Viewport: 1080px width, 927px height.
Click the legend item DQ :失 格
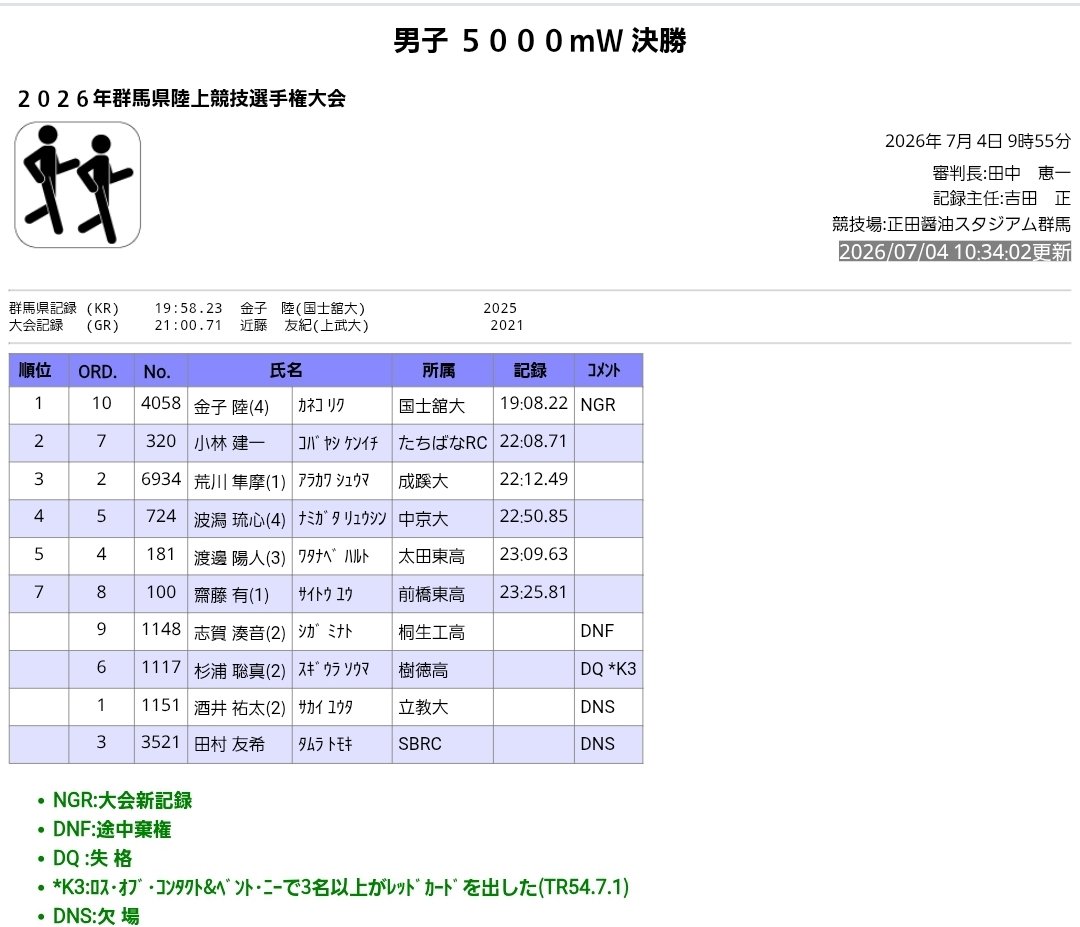(x=92, y=858)
